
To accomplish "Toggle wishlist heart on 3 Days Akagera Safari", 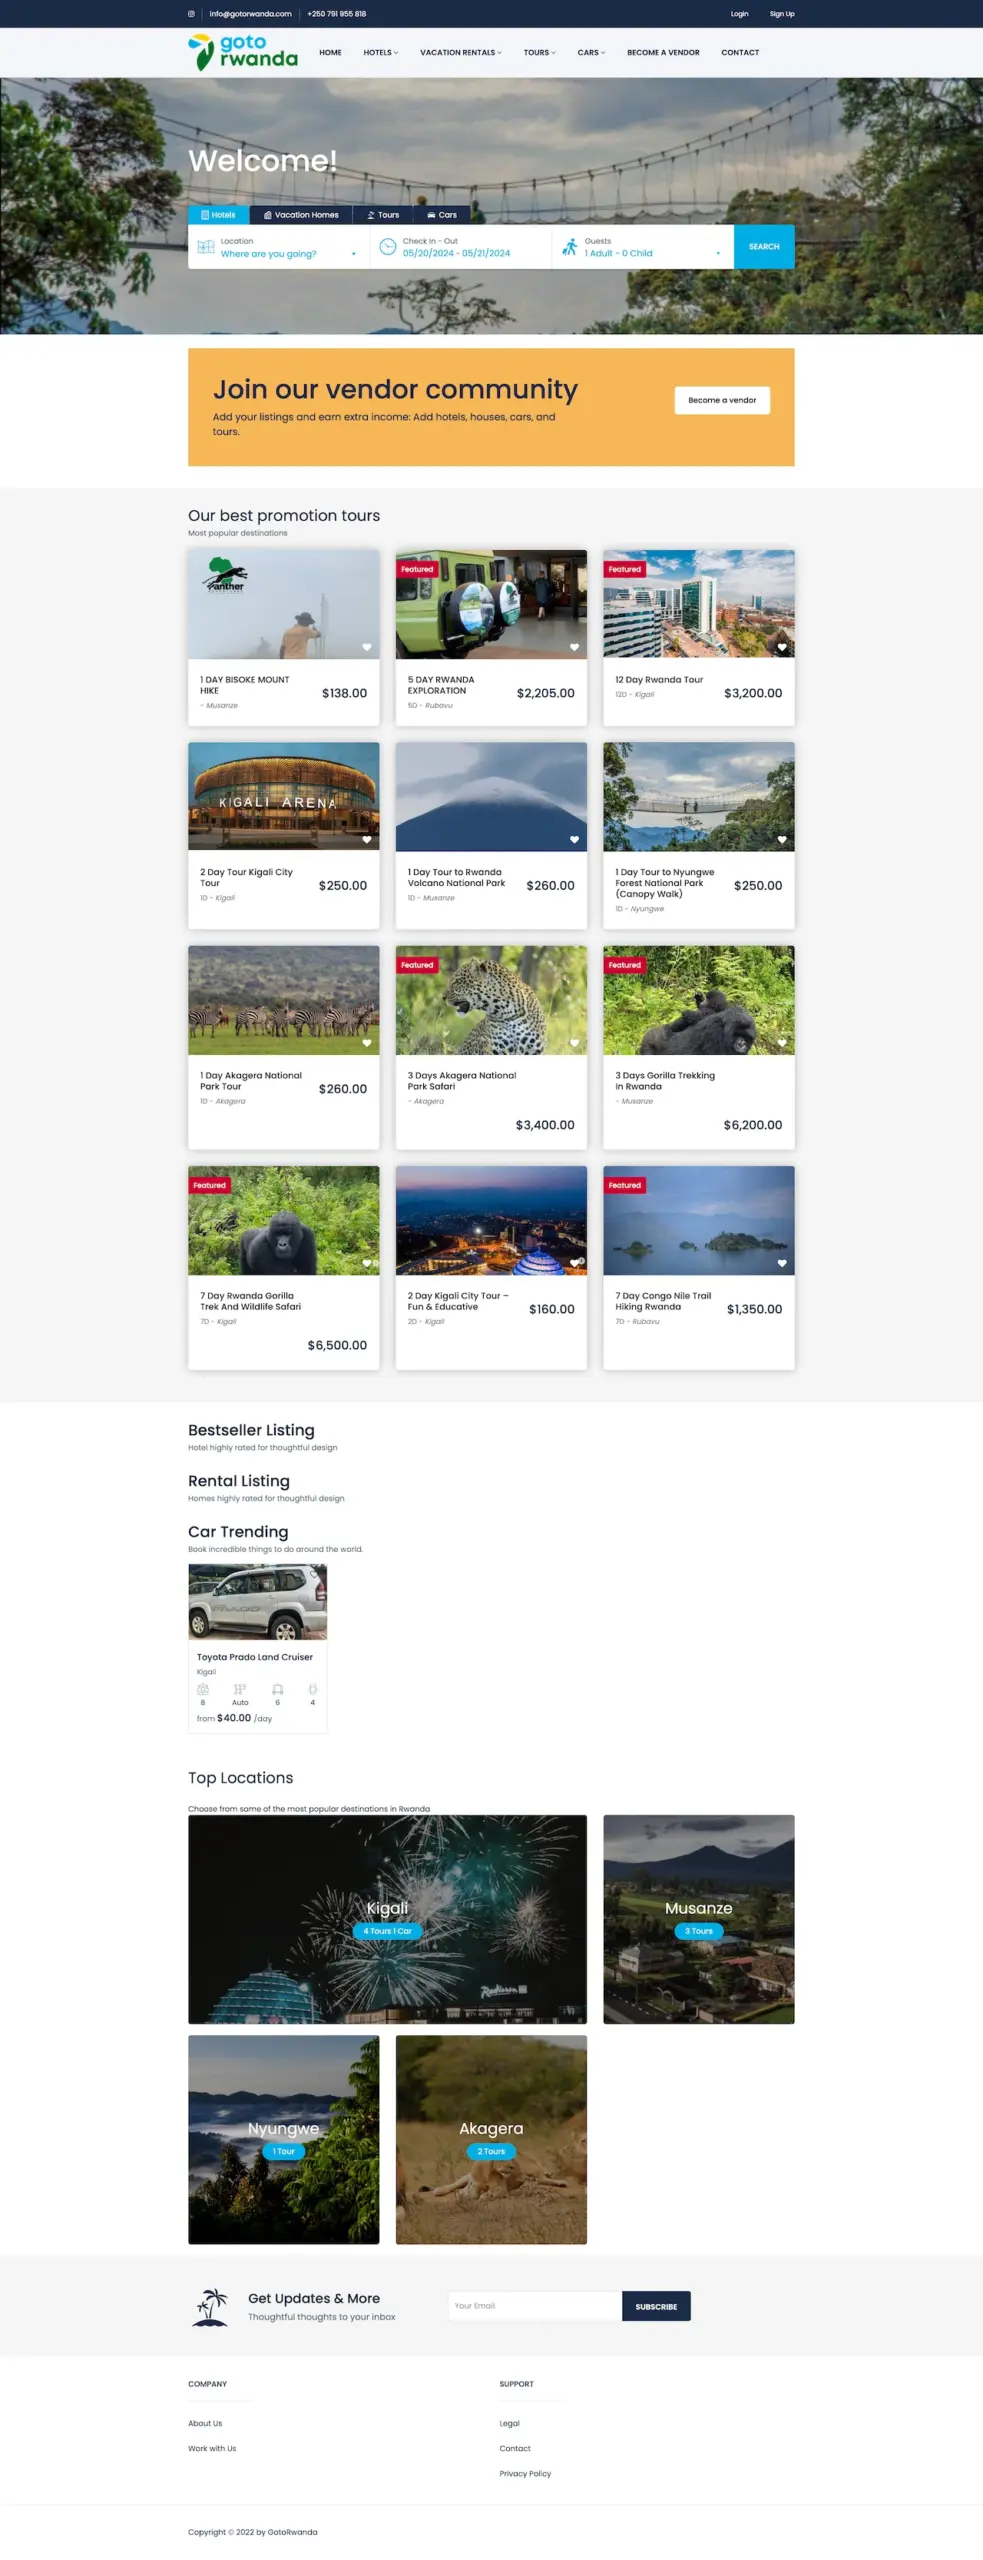I will click(575, 1043).
